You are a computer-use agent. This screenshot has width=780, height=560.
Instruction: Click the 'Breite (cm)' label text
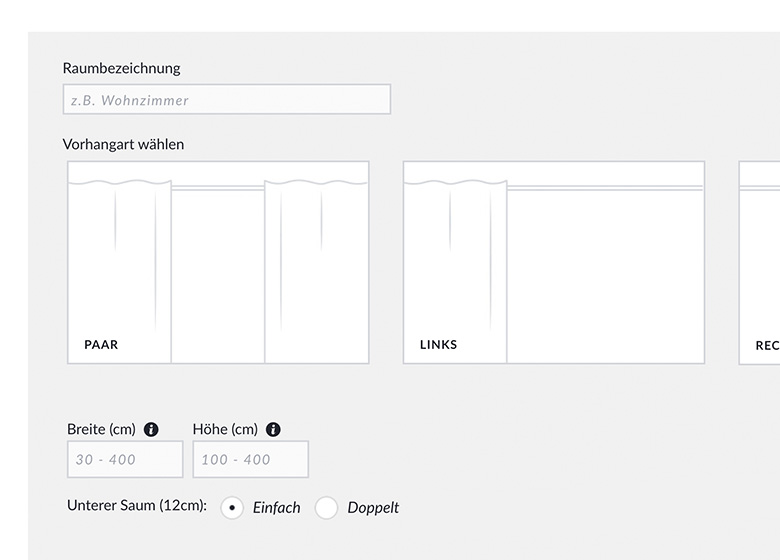point(101,429)
